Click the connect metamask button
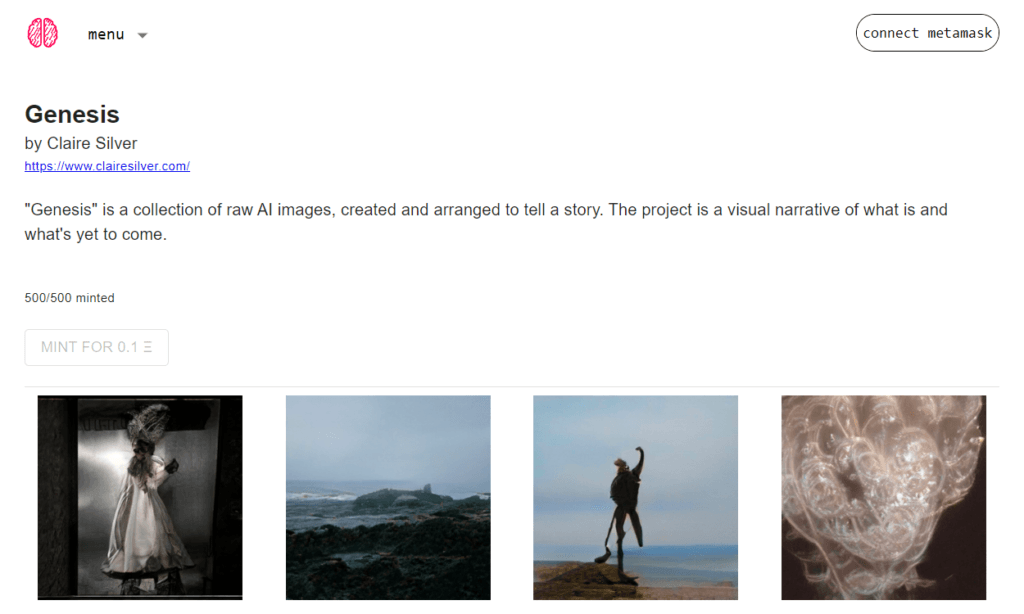The height and width of the screenshot is (614, 1024). [927, 33]
